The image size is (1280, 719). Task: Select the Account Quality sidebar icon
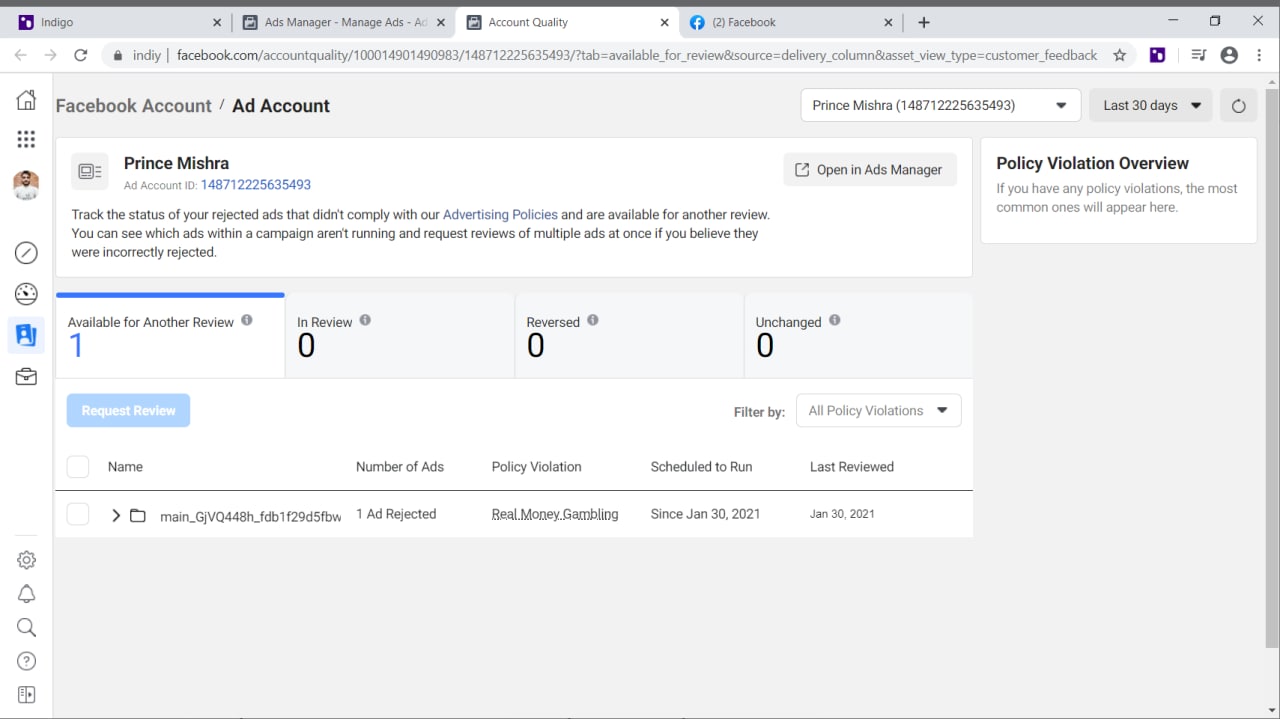26,335
